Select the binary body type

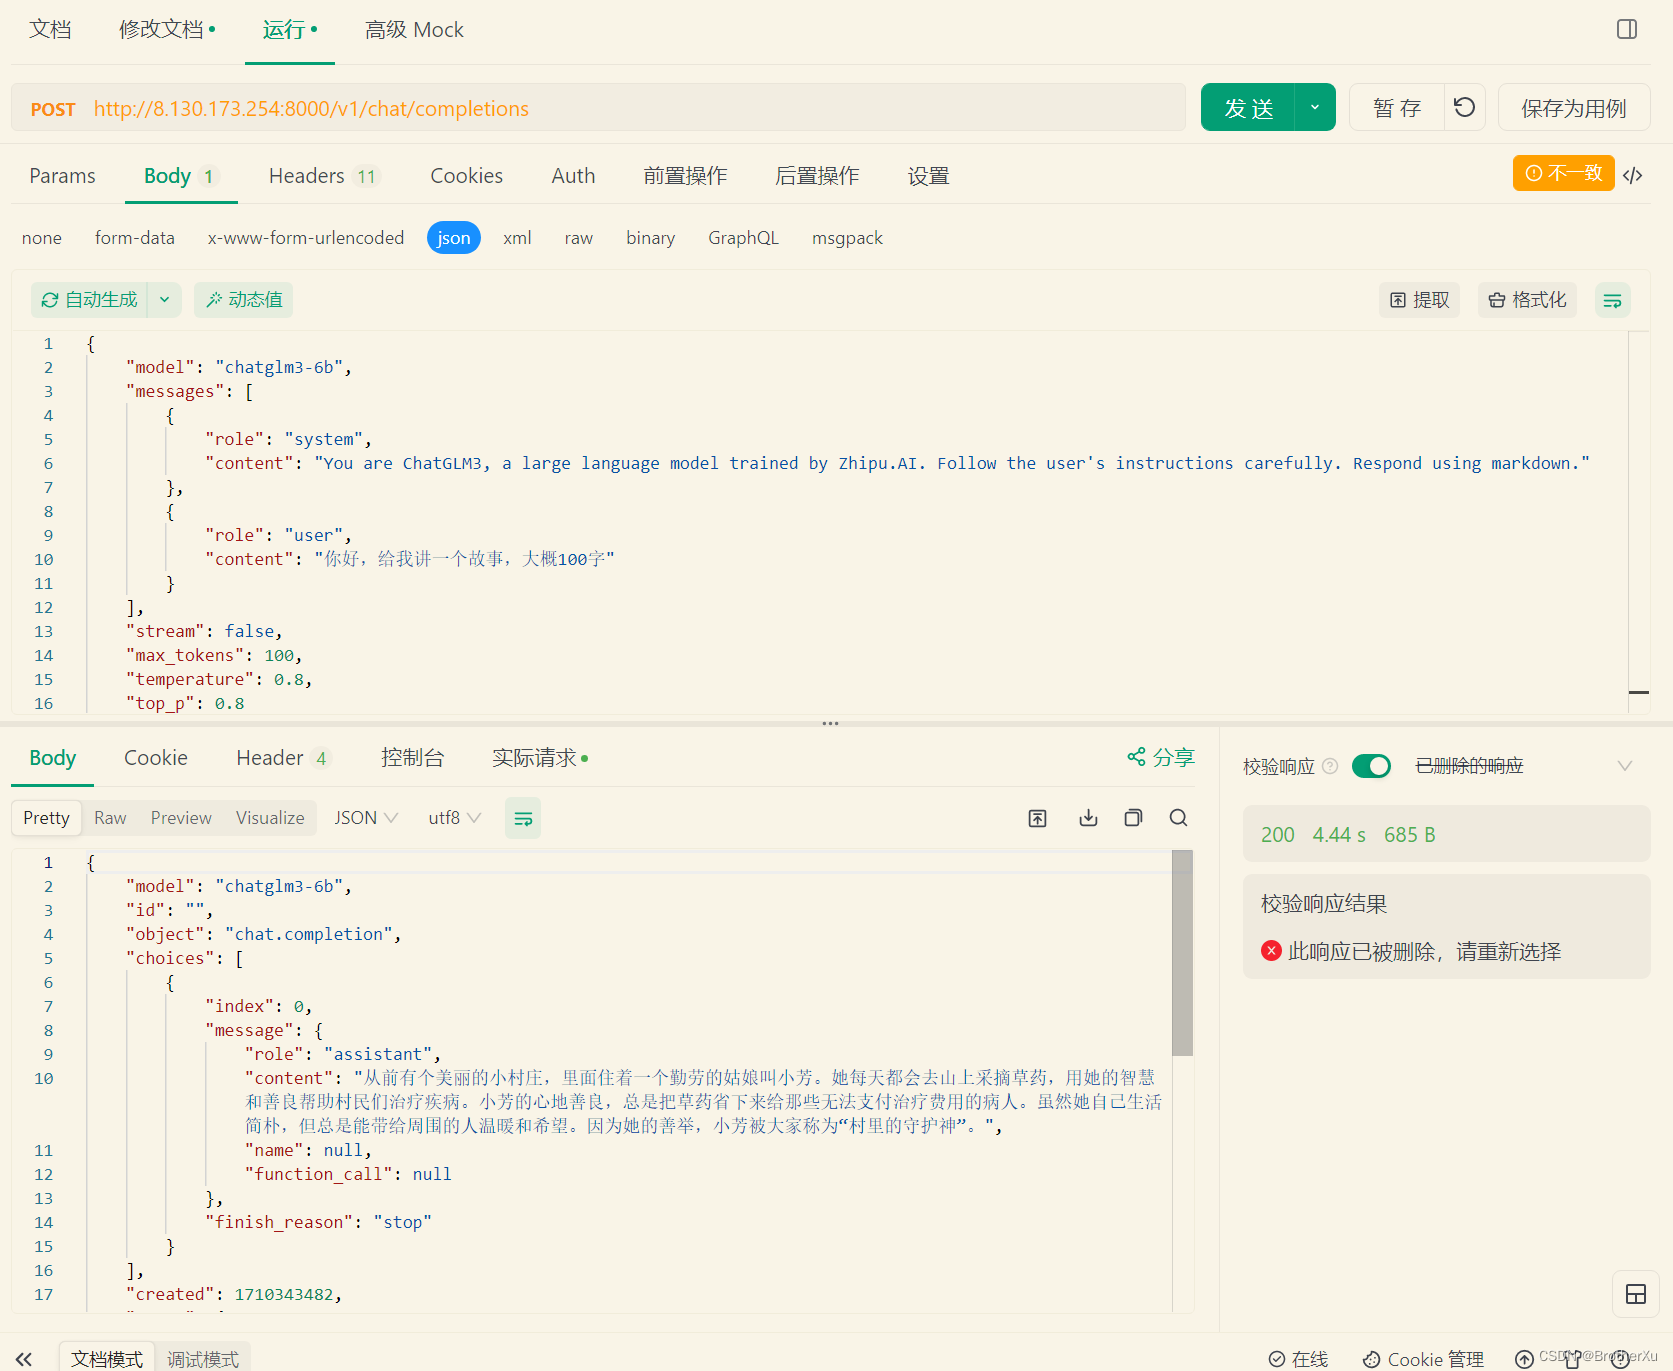(x=651, y=238)
